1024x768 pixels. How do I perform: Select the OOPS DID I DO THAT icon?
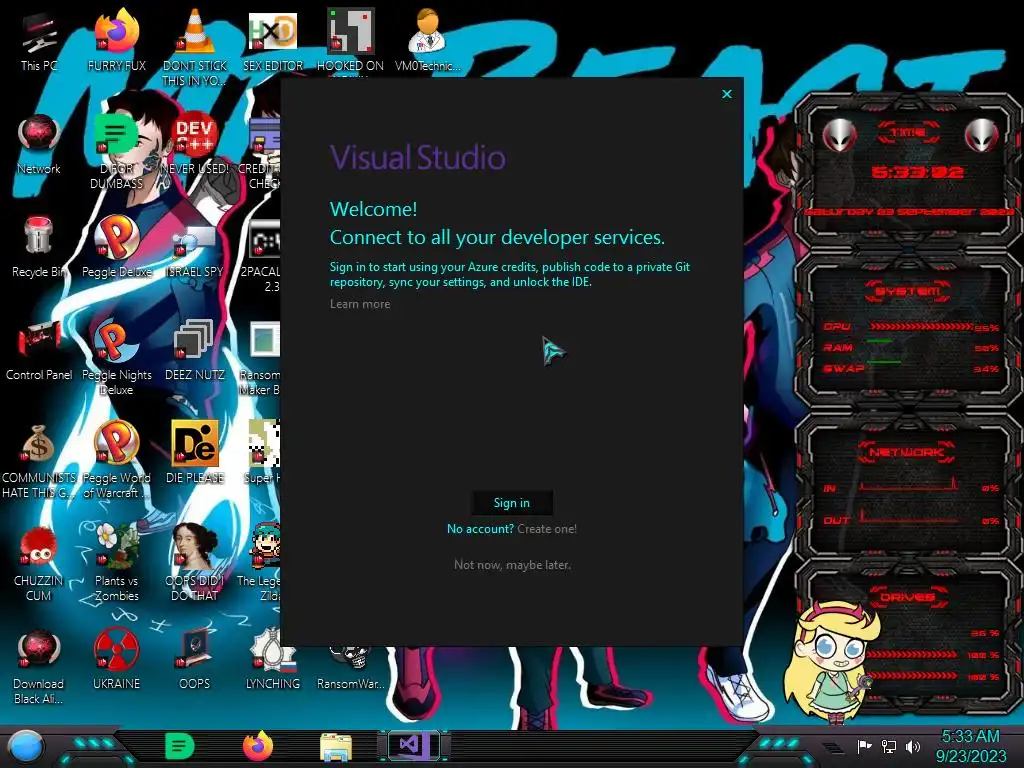pyautogui.click(x=195, y=562)
